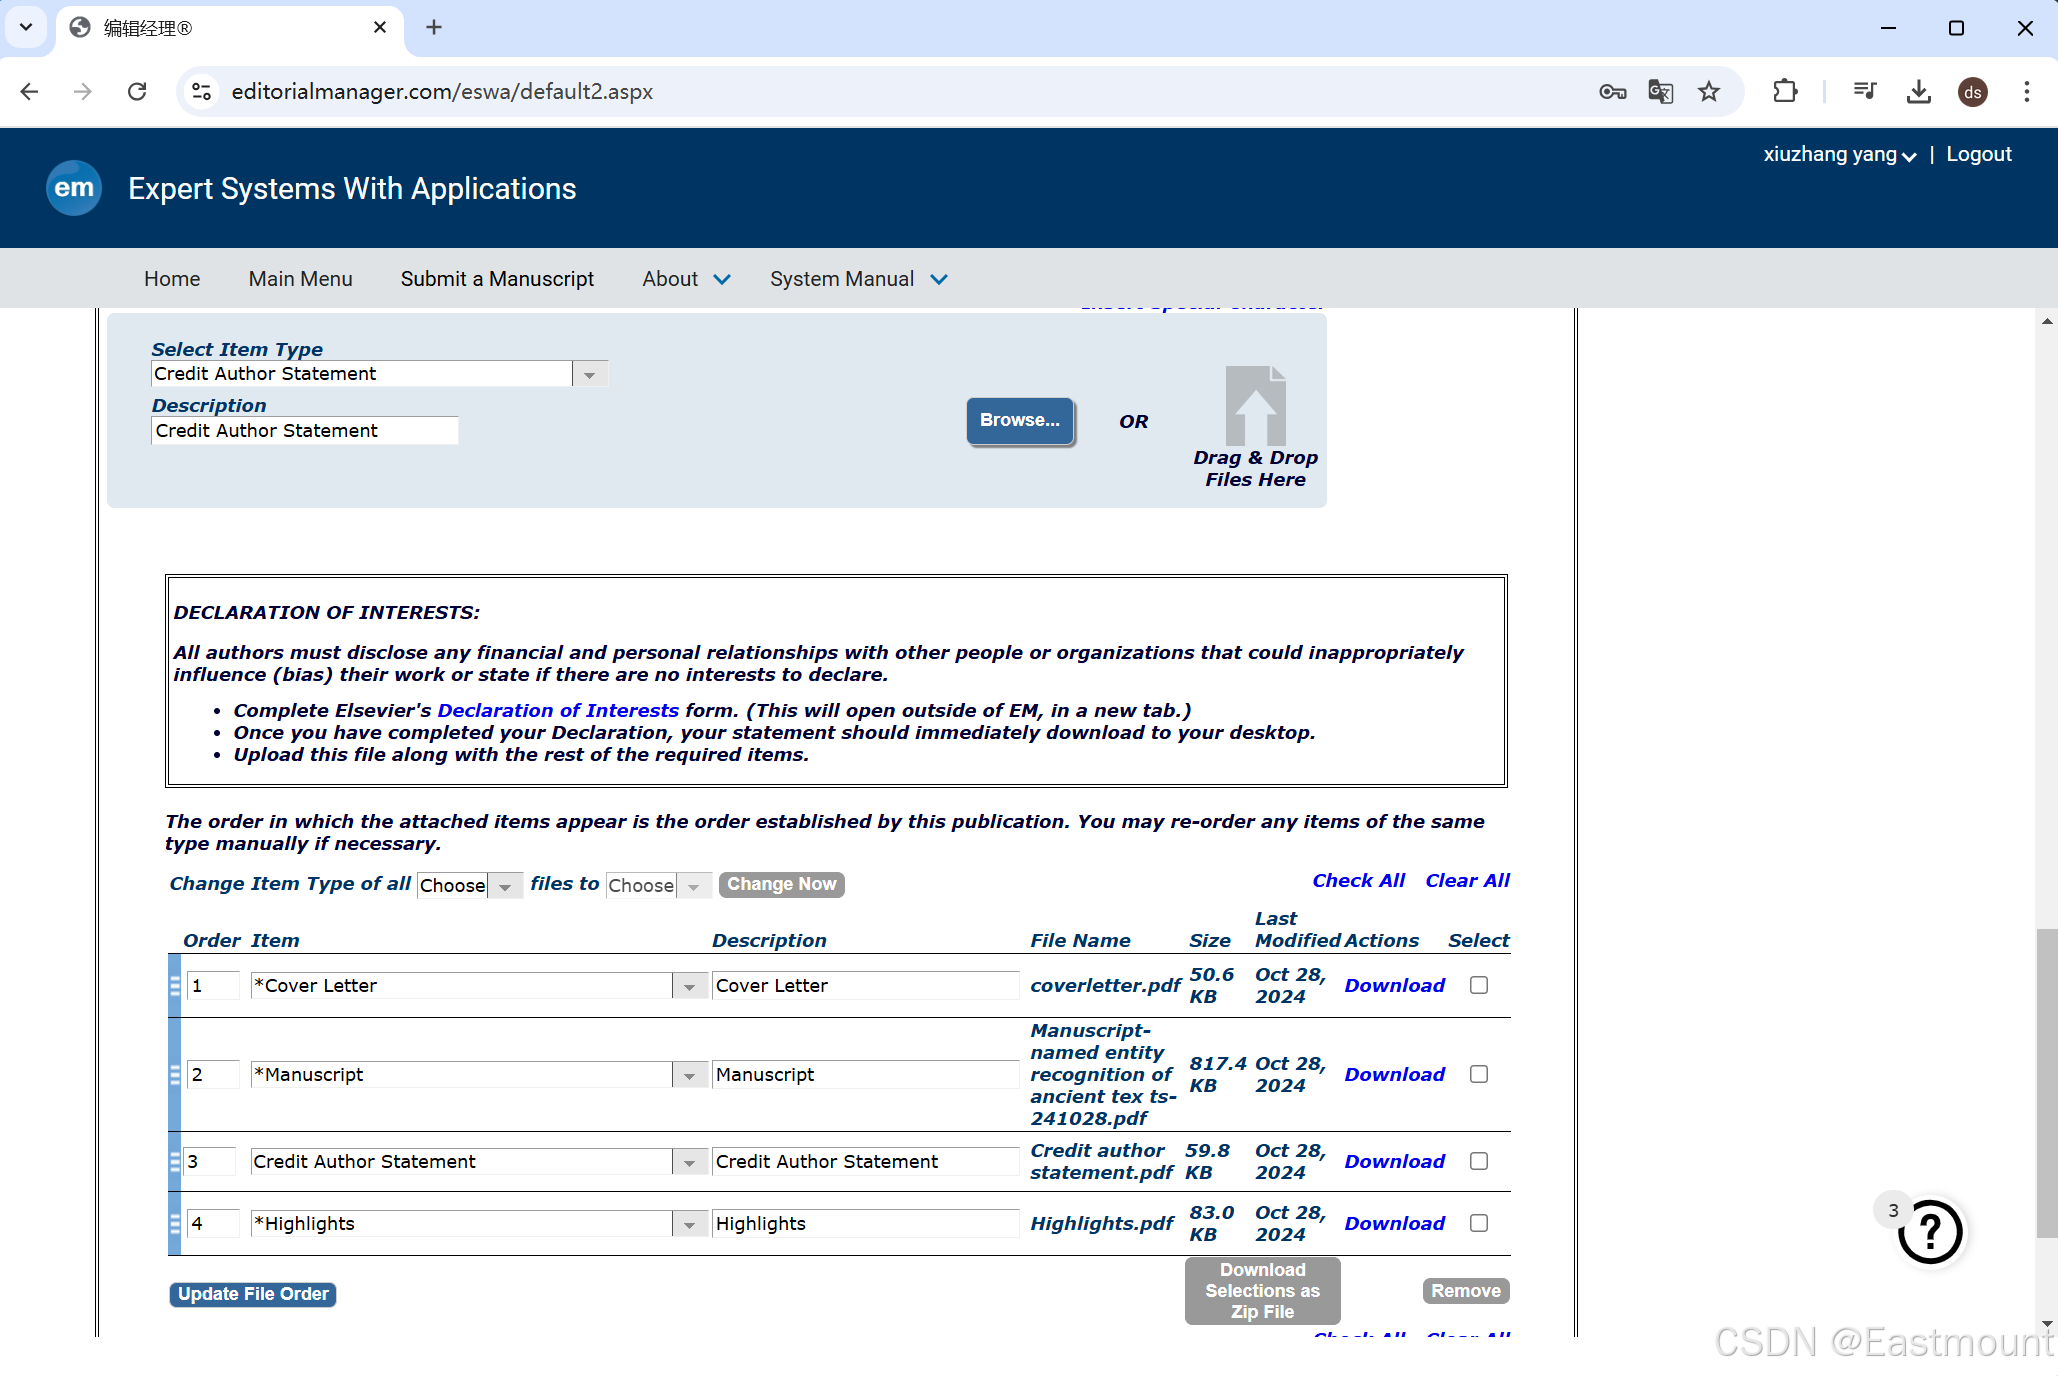
Task: Open the *Manuscript item type dropdown
Action: [x=689, y=1075]
